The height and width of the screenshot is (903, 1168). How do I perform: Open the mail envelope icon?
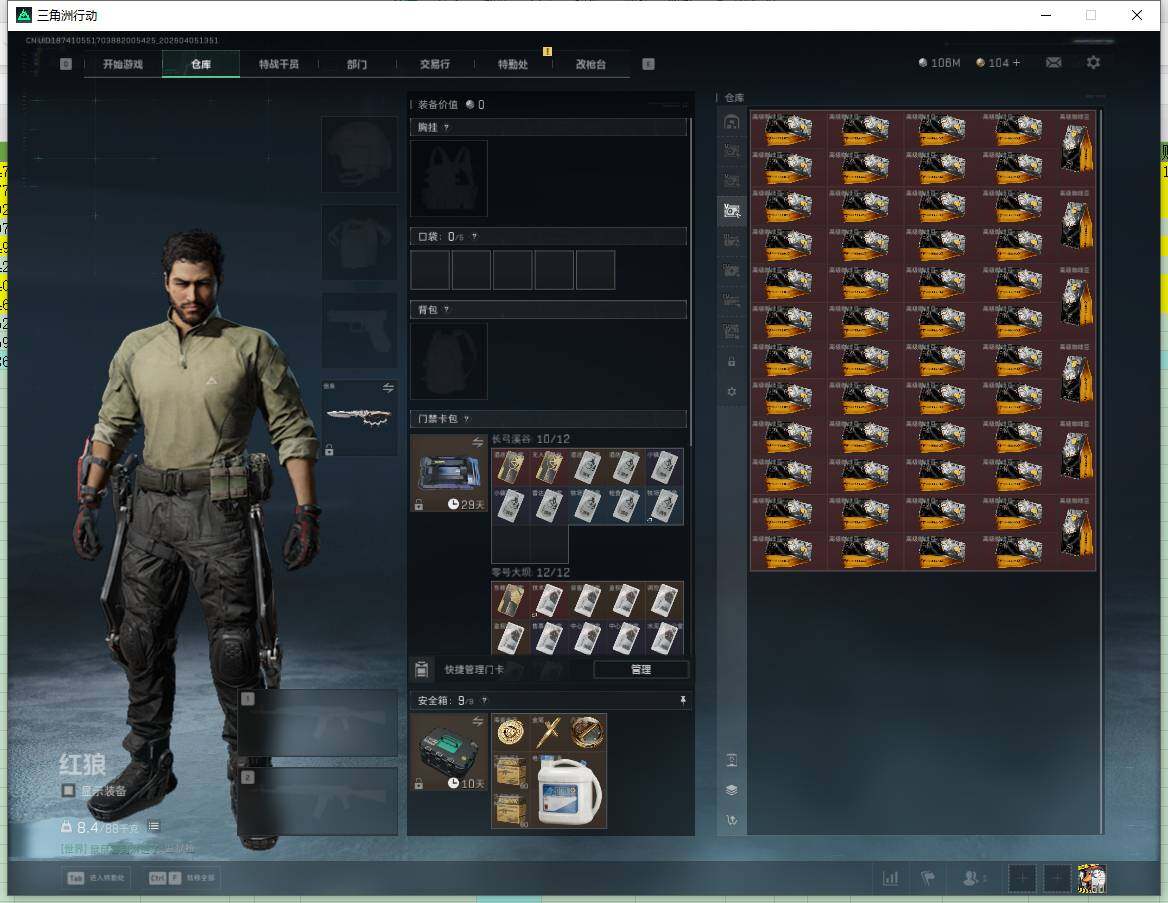click(x=1053, y=63)
